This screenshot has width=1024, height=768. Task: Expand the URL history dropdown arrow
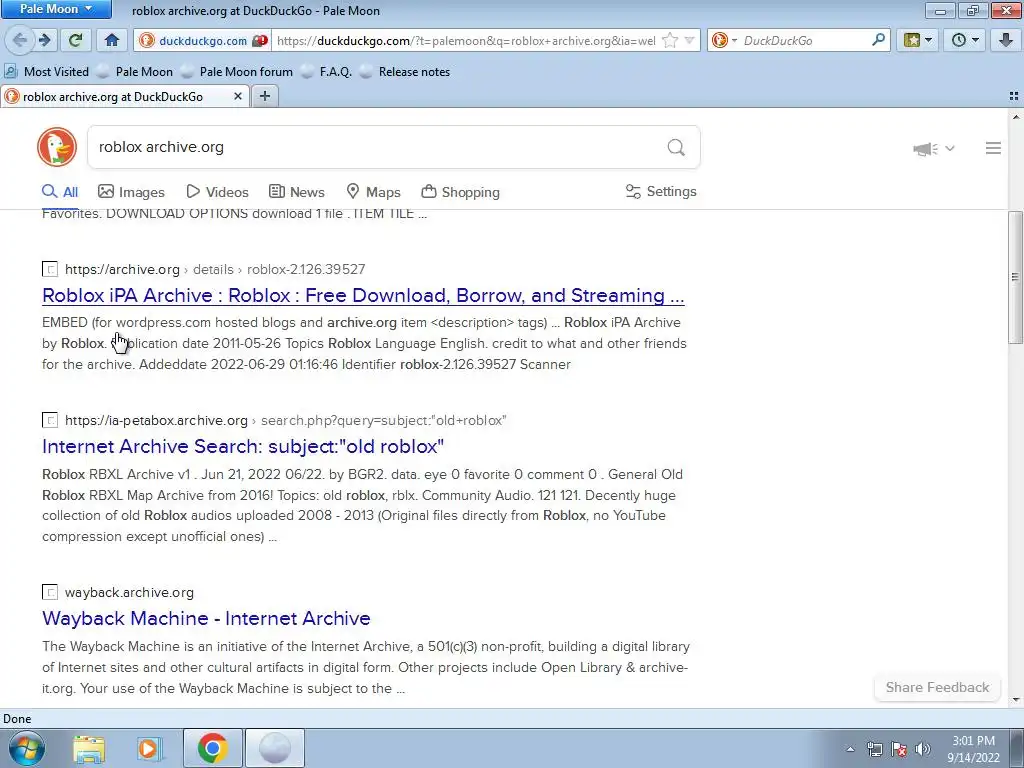690,40
